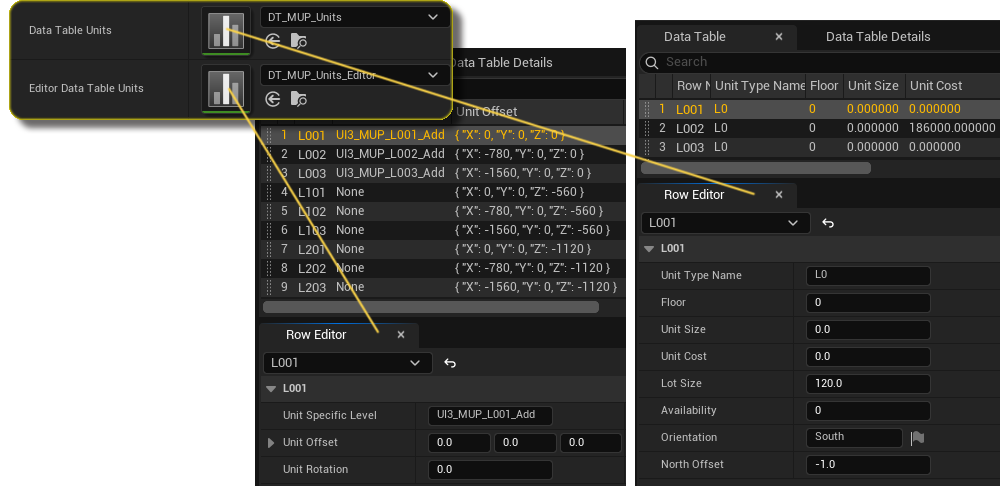Click the search magnifier icon in Data Table

653,62
